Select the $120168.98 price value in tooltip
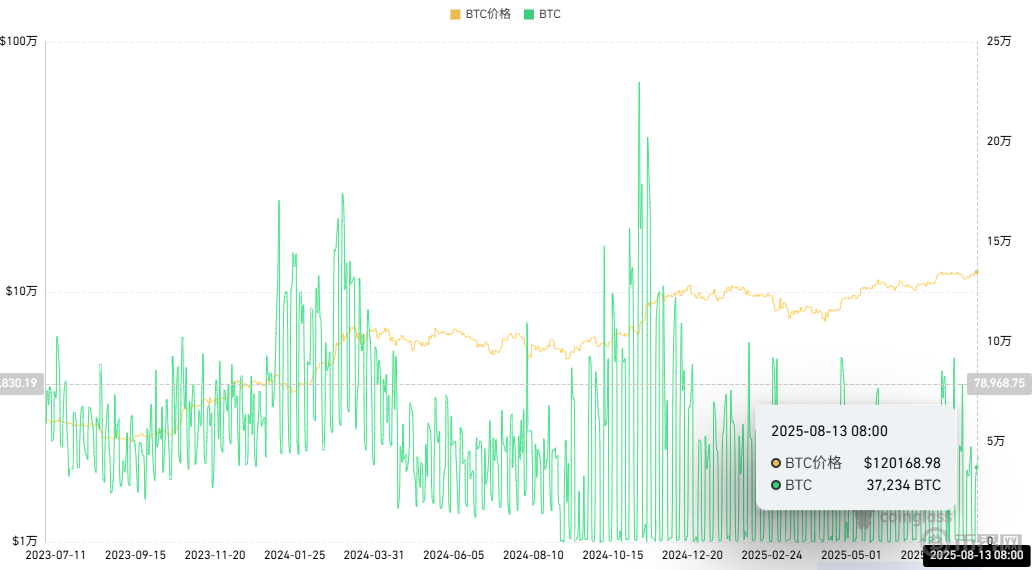The width and height of the screenshot is (1033, 570). (901, 463)
